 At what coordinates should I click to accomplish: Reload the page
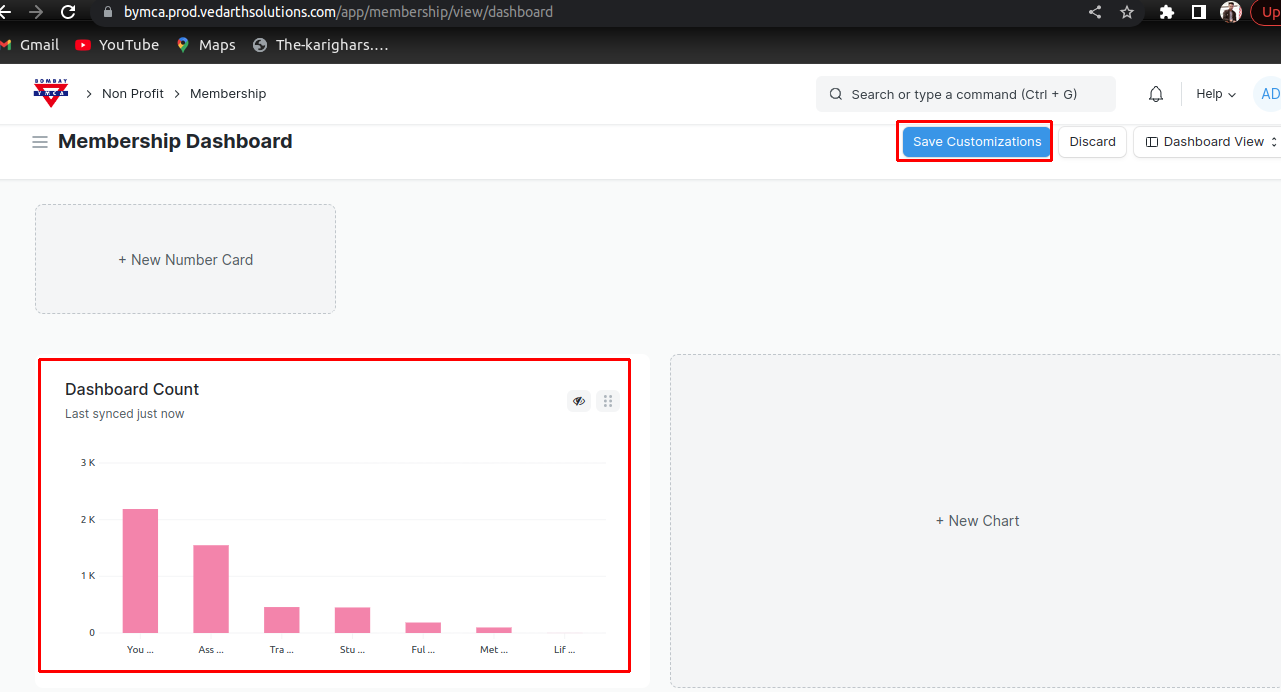pos(68,12)
